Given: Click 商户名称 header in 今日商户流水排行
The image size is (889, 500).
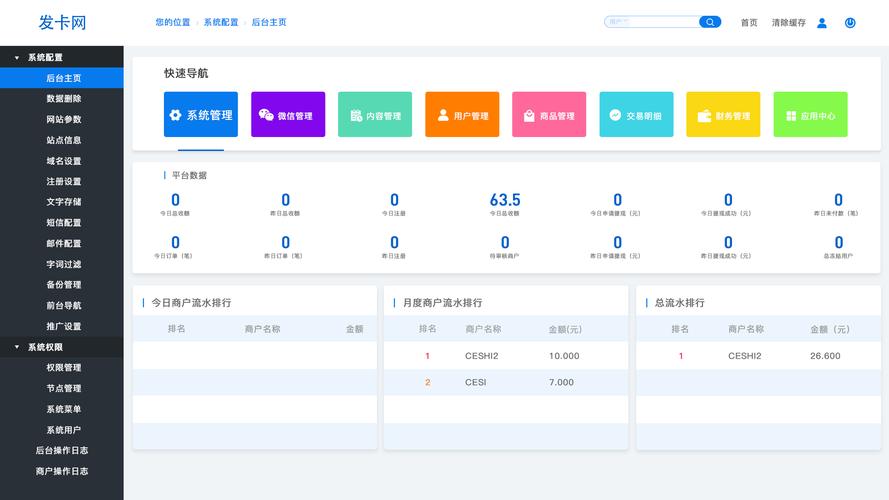Looking at the screenshot, I should (x=263, y=329).
